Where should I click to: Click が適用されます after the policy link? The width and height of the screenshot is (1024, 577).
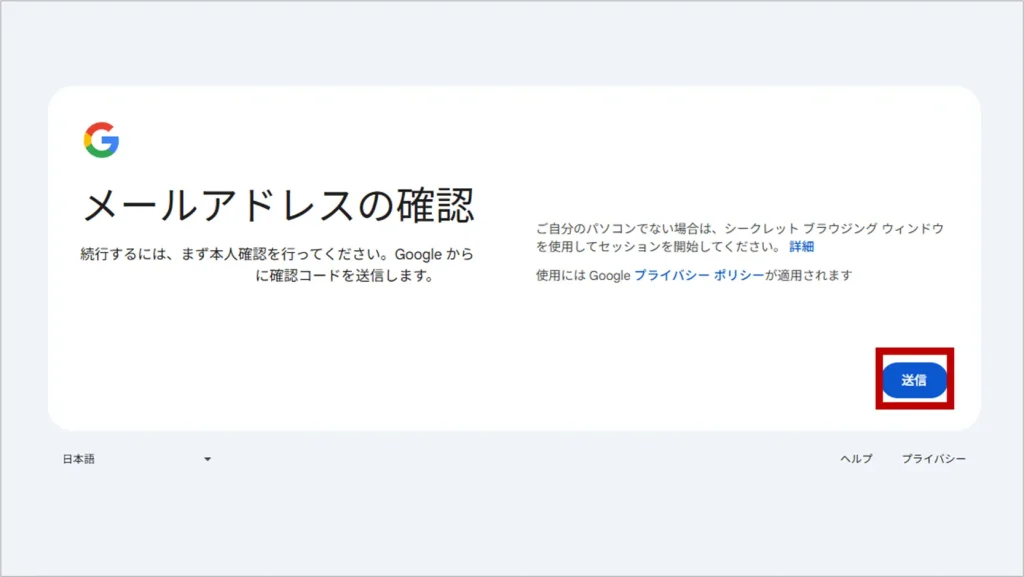809,275
